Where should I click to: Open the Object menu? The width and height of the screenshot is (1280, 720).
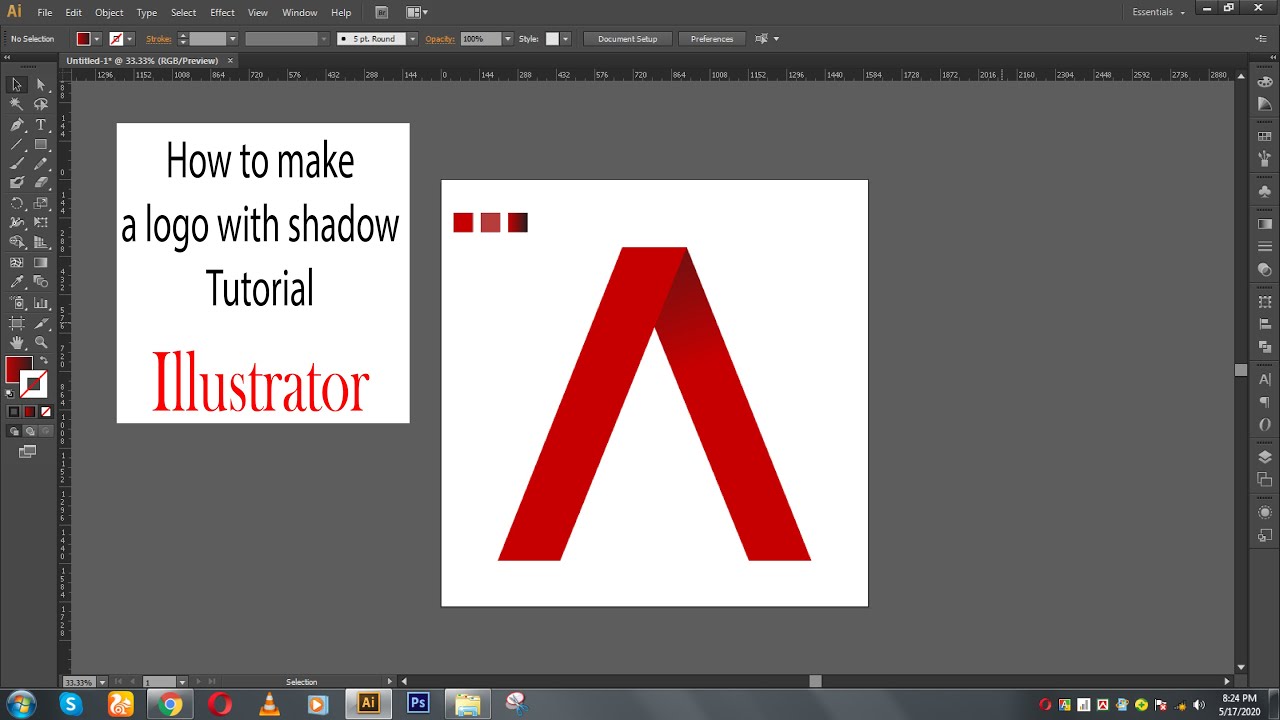109,13
